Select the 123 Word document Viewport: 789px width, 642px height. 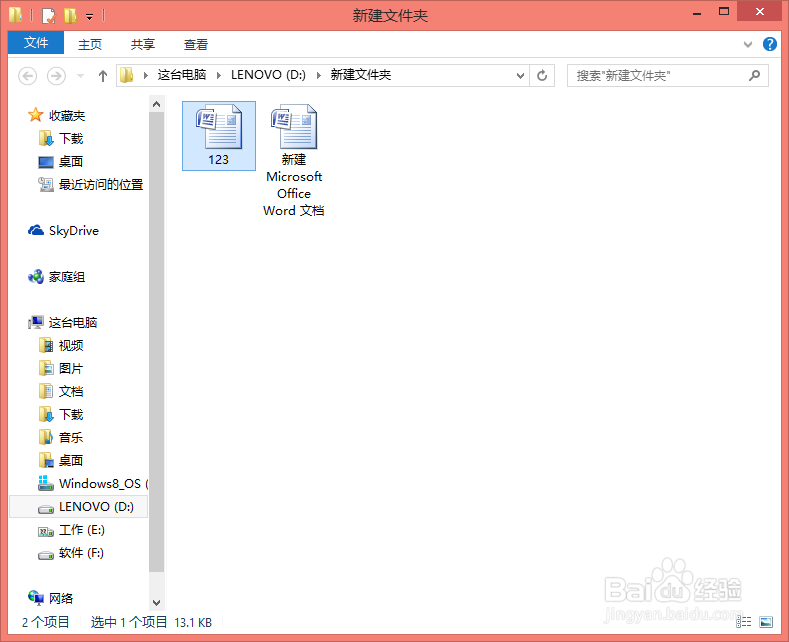click(219, 136)
